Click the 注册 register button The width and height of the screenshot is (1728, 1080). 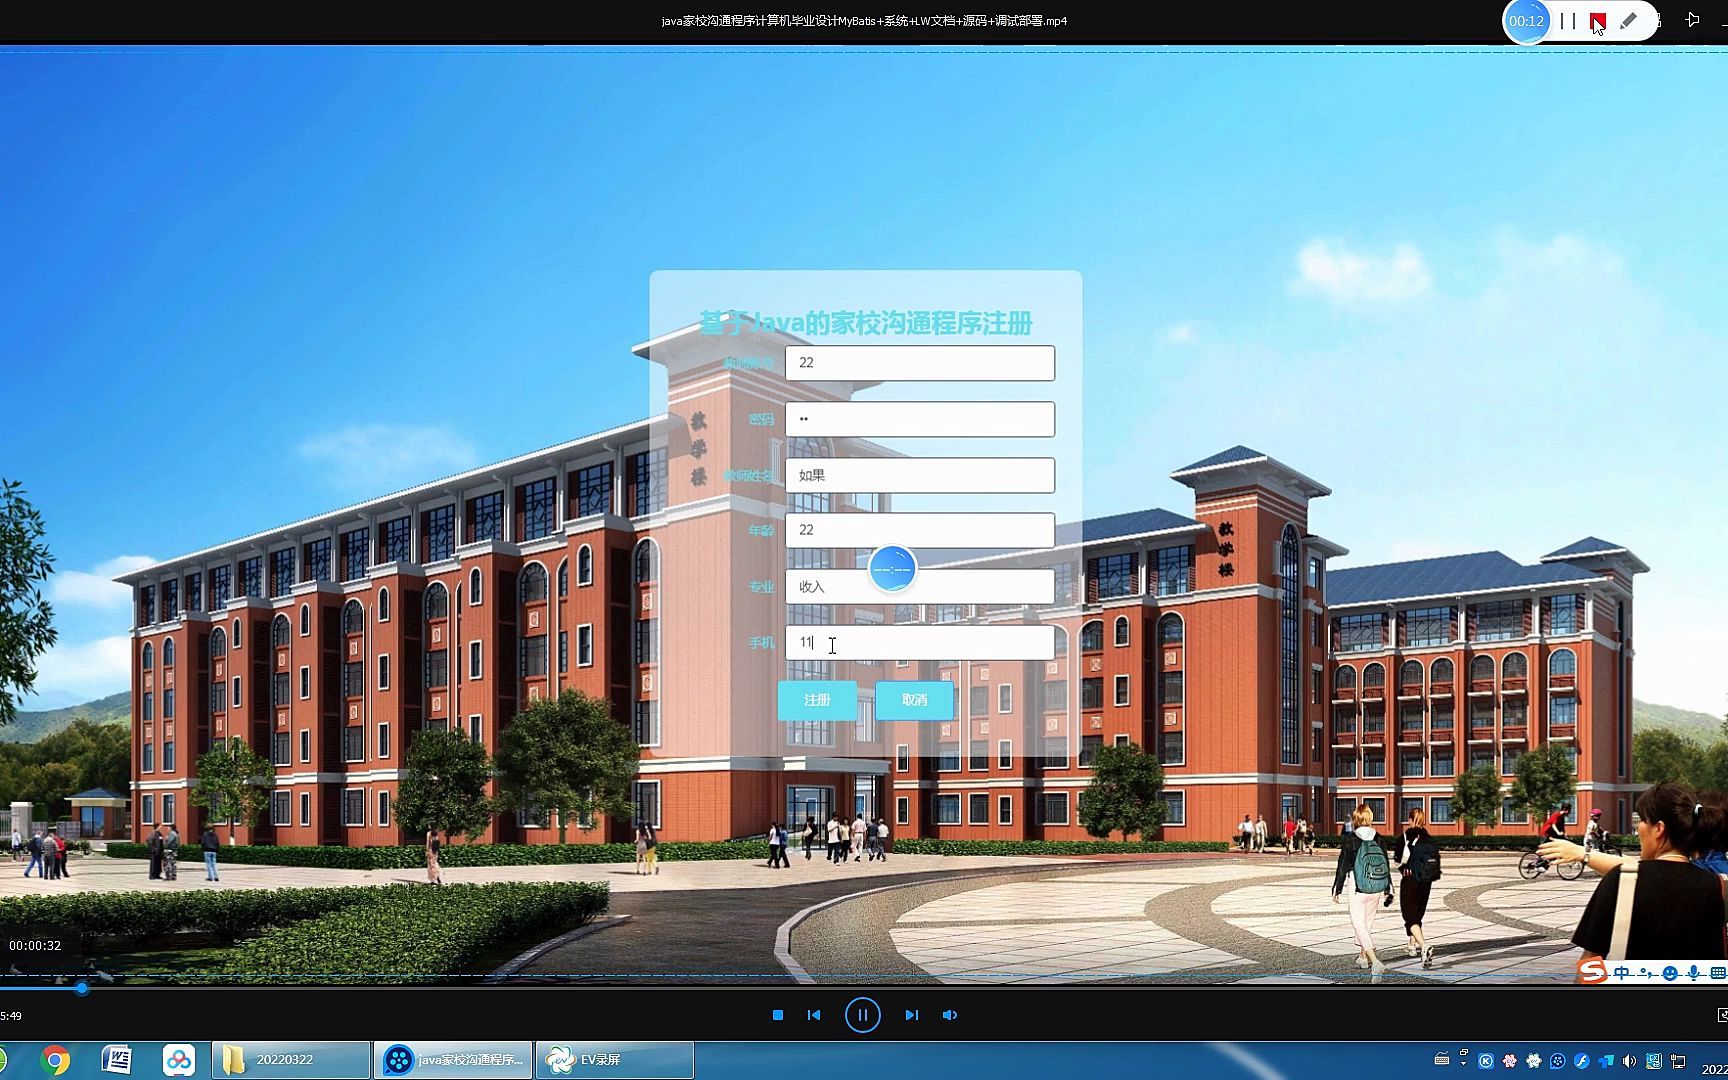(817, 700)
